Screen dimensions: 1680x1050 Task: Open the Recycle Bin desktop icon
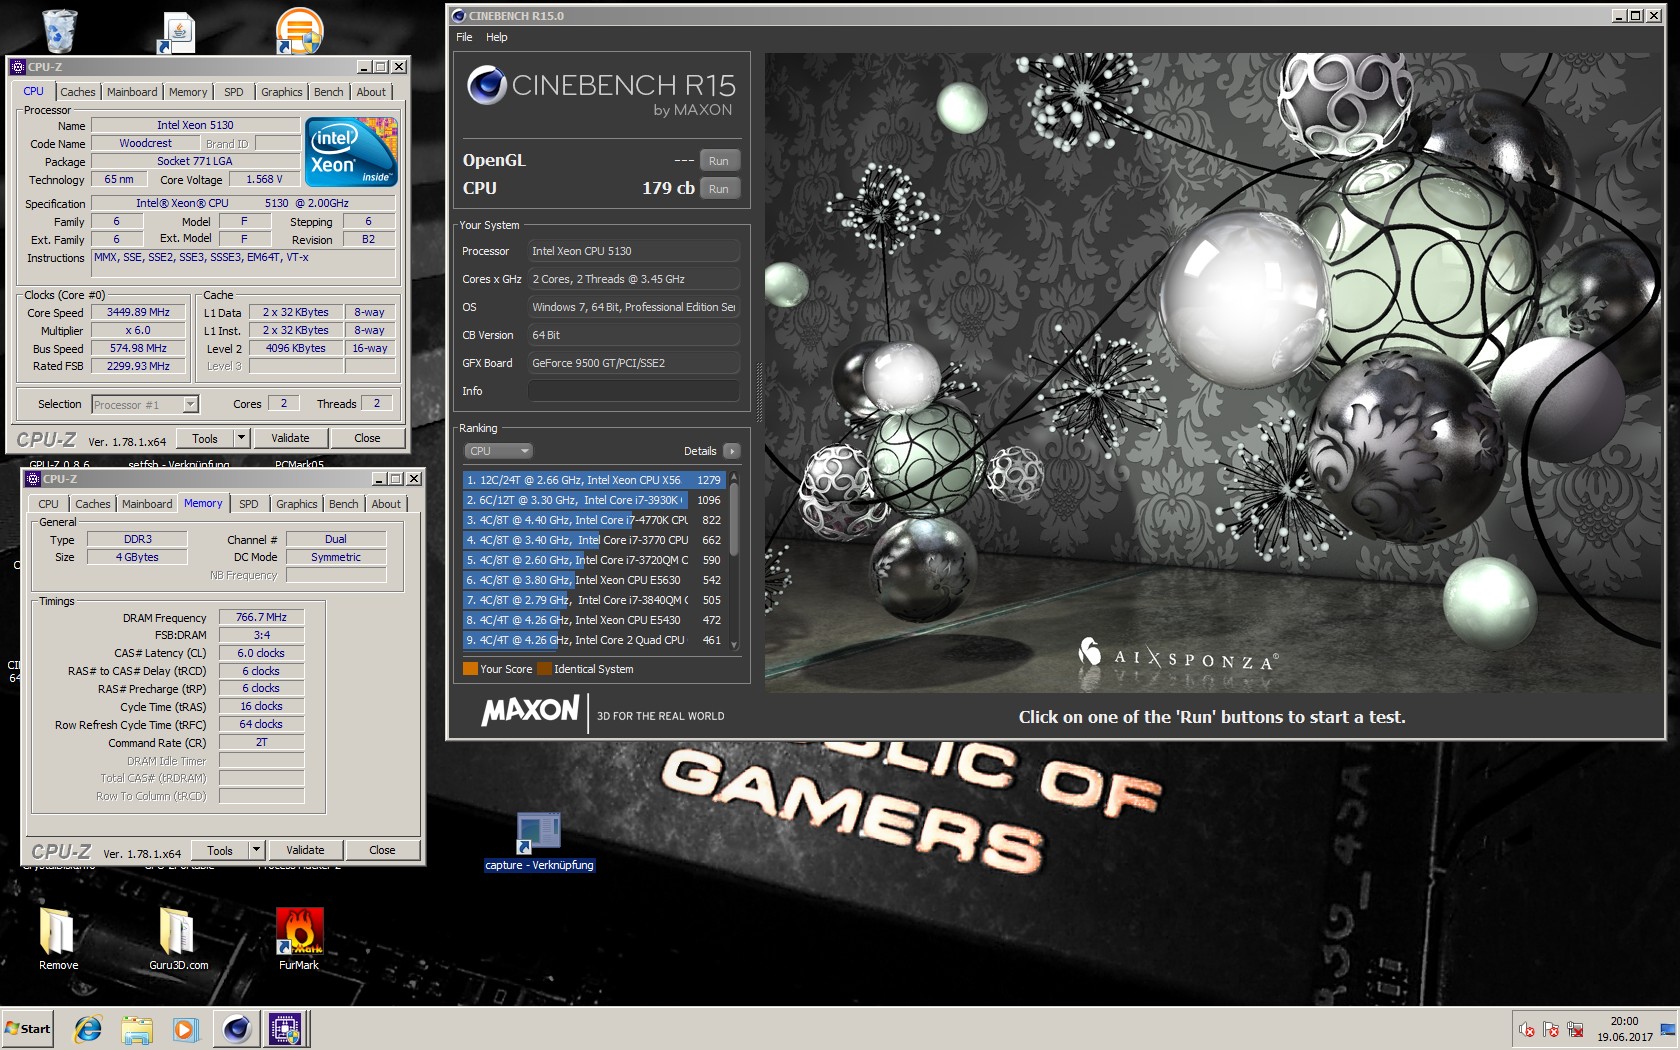pyautogui.click(x=59, y=30)
